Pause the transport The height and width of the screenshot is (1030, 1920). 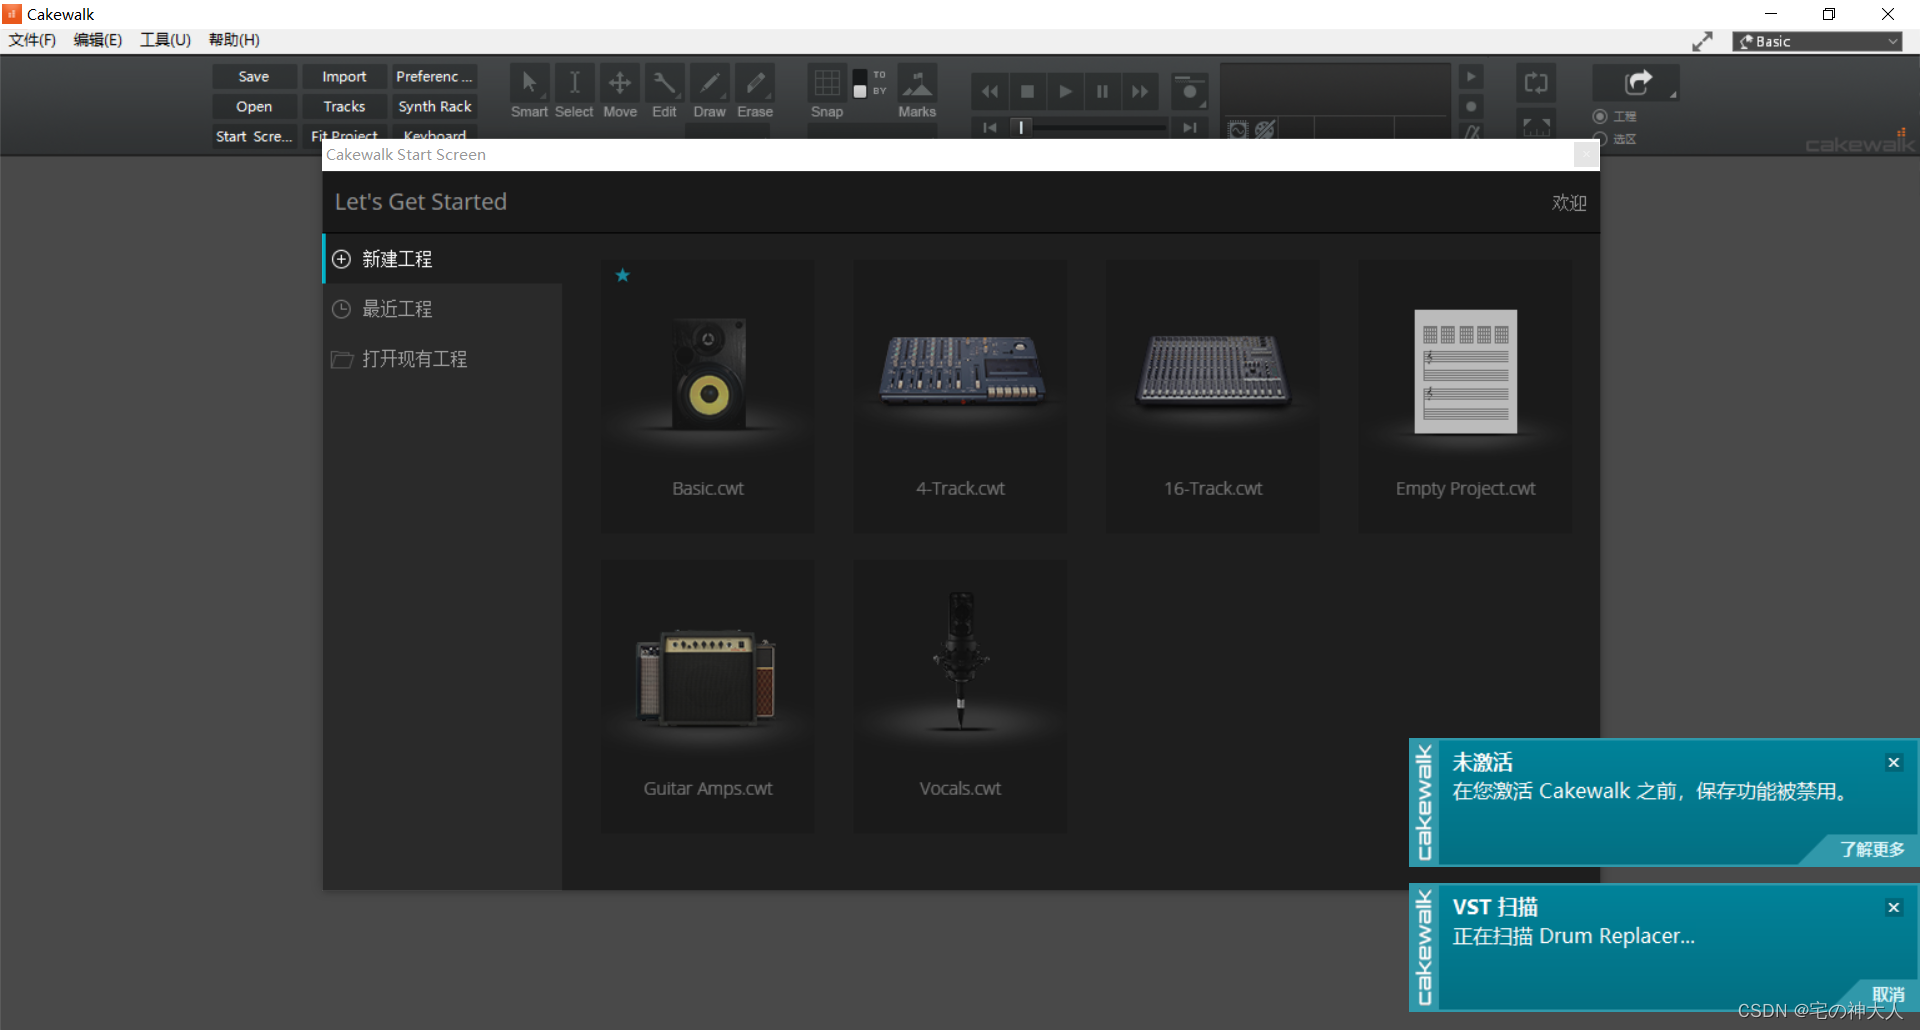(x=1102, y=92)
